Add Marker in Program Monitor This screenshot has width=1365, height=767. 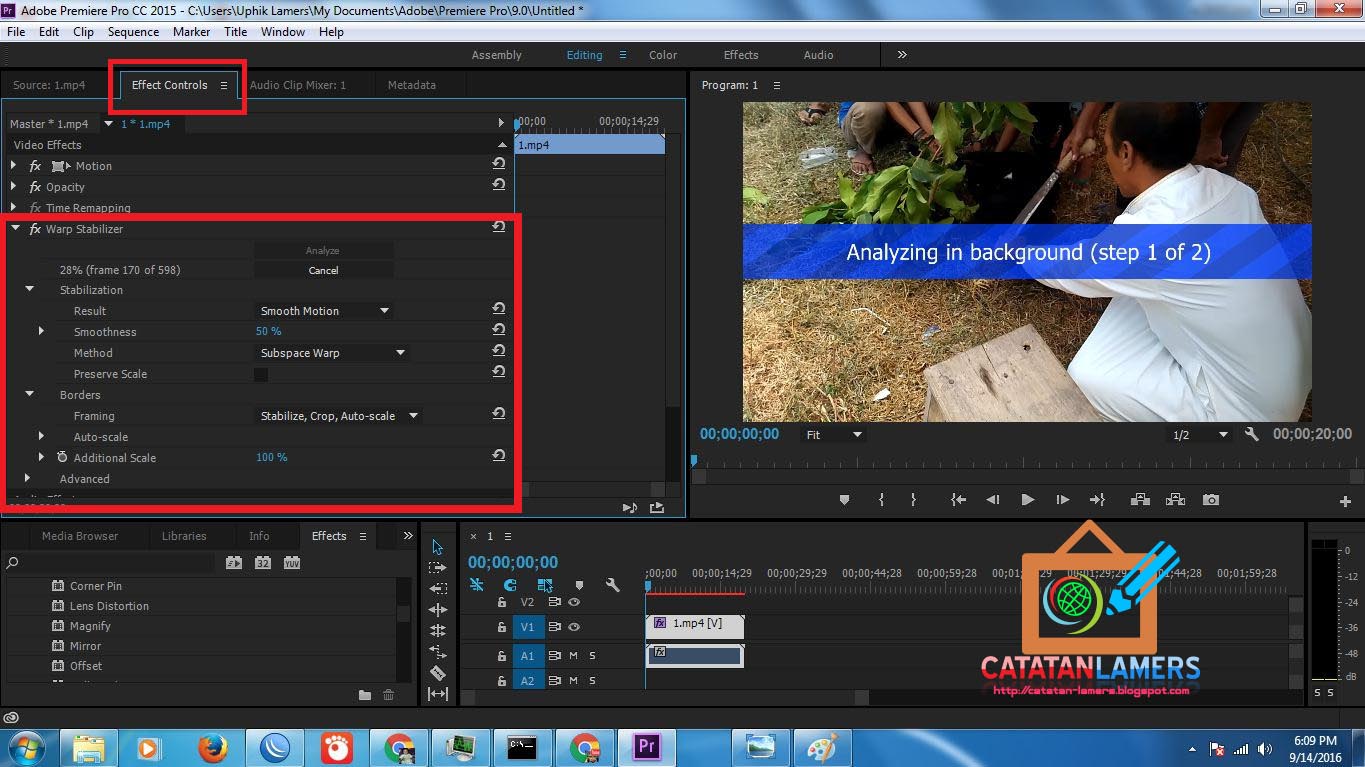844,500
